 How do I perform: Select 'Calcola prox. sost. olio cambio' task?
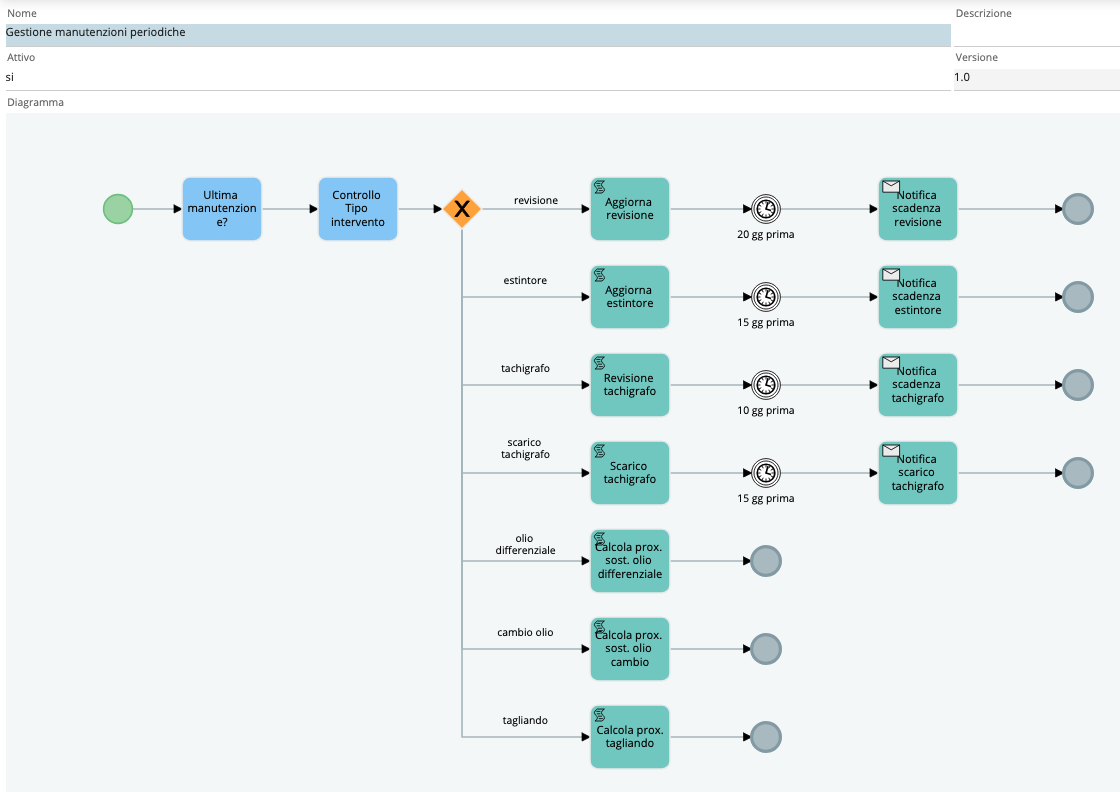point(630,649)
